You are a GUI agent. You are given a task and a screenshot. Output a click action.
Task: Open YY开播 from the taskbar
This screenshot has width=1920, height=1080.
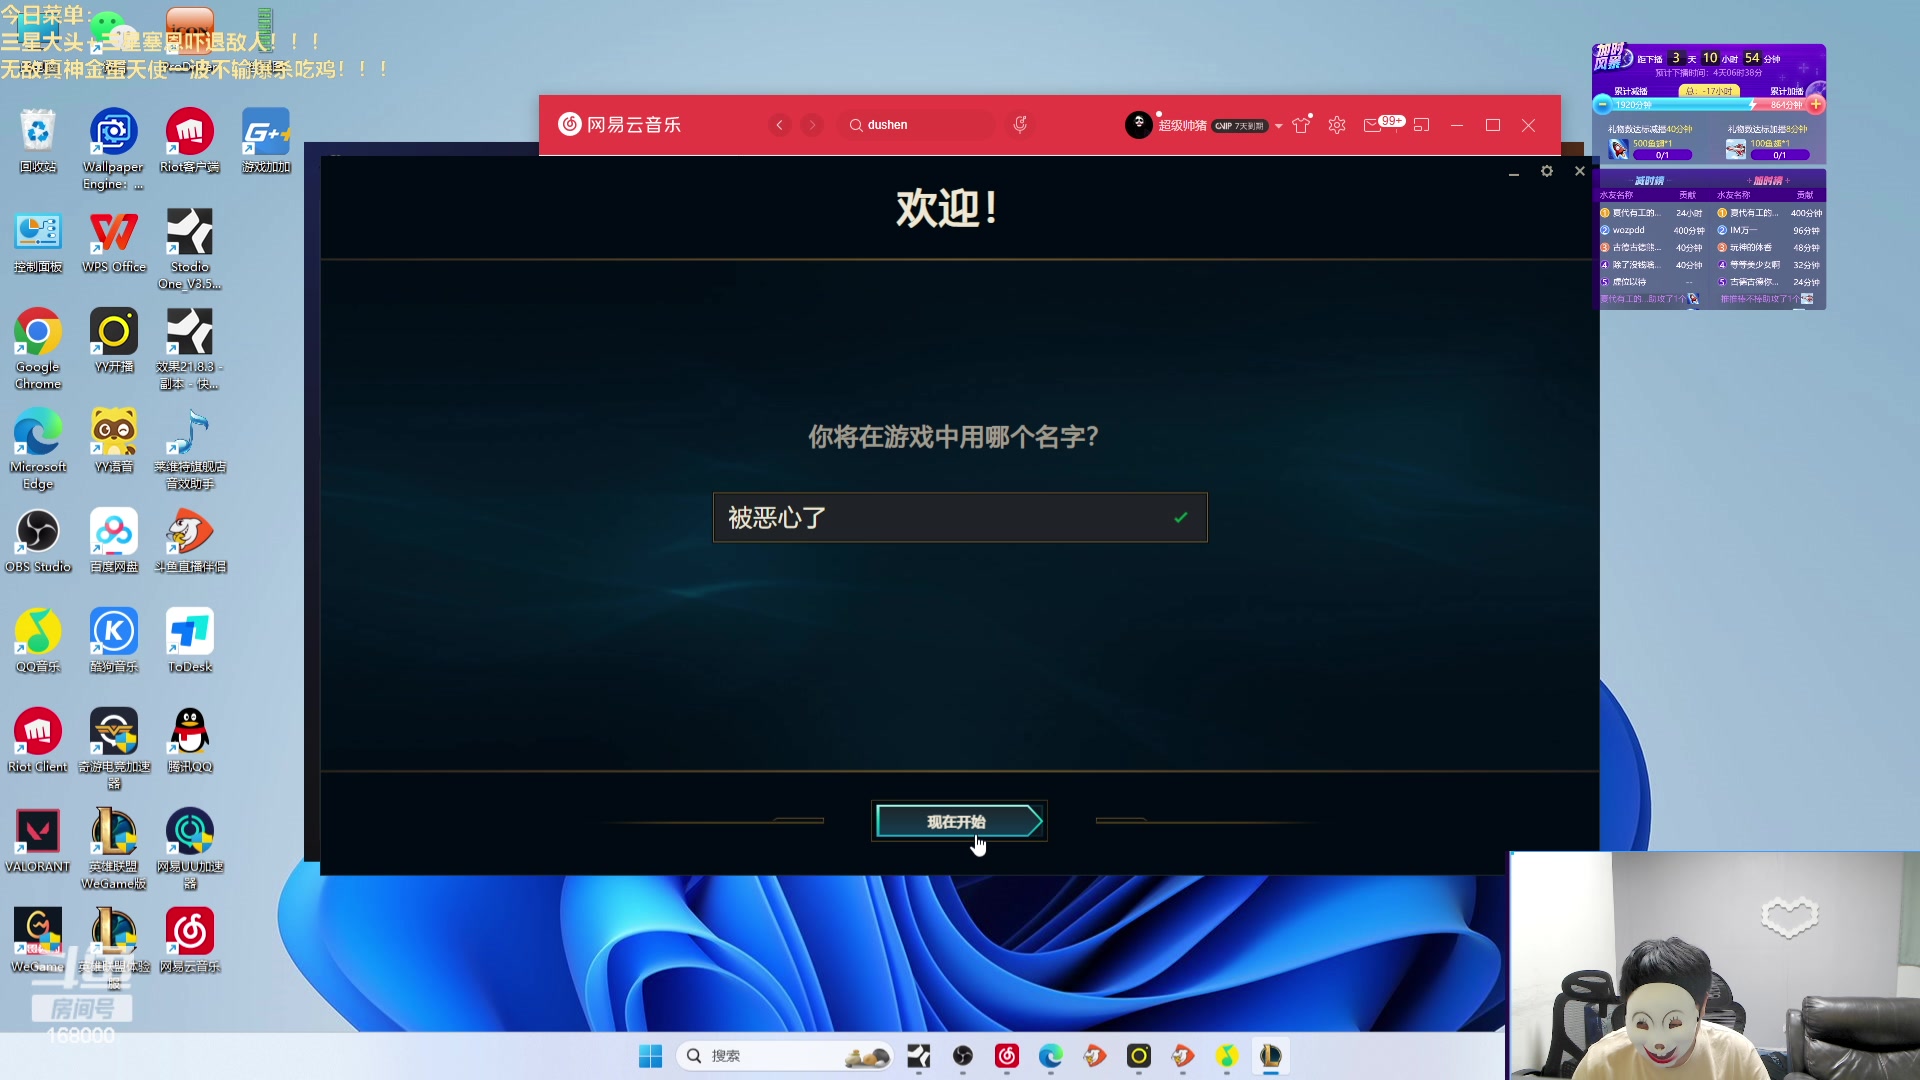click(1138, 1056)
